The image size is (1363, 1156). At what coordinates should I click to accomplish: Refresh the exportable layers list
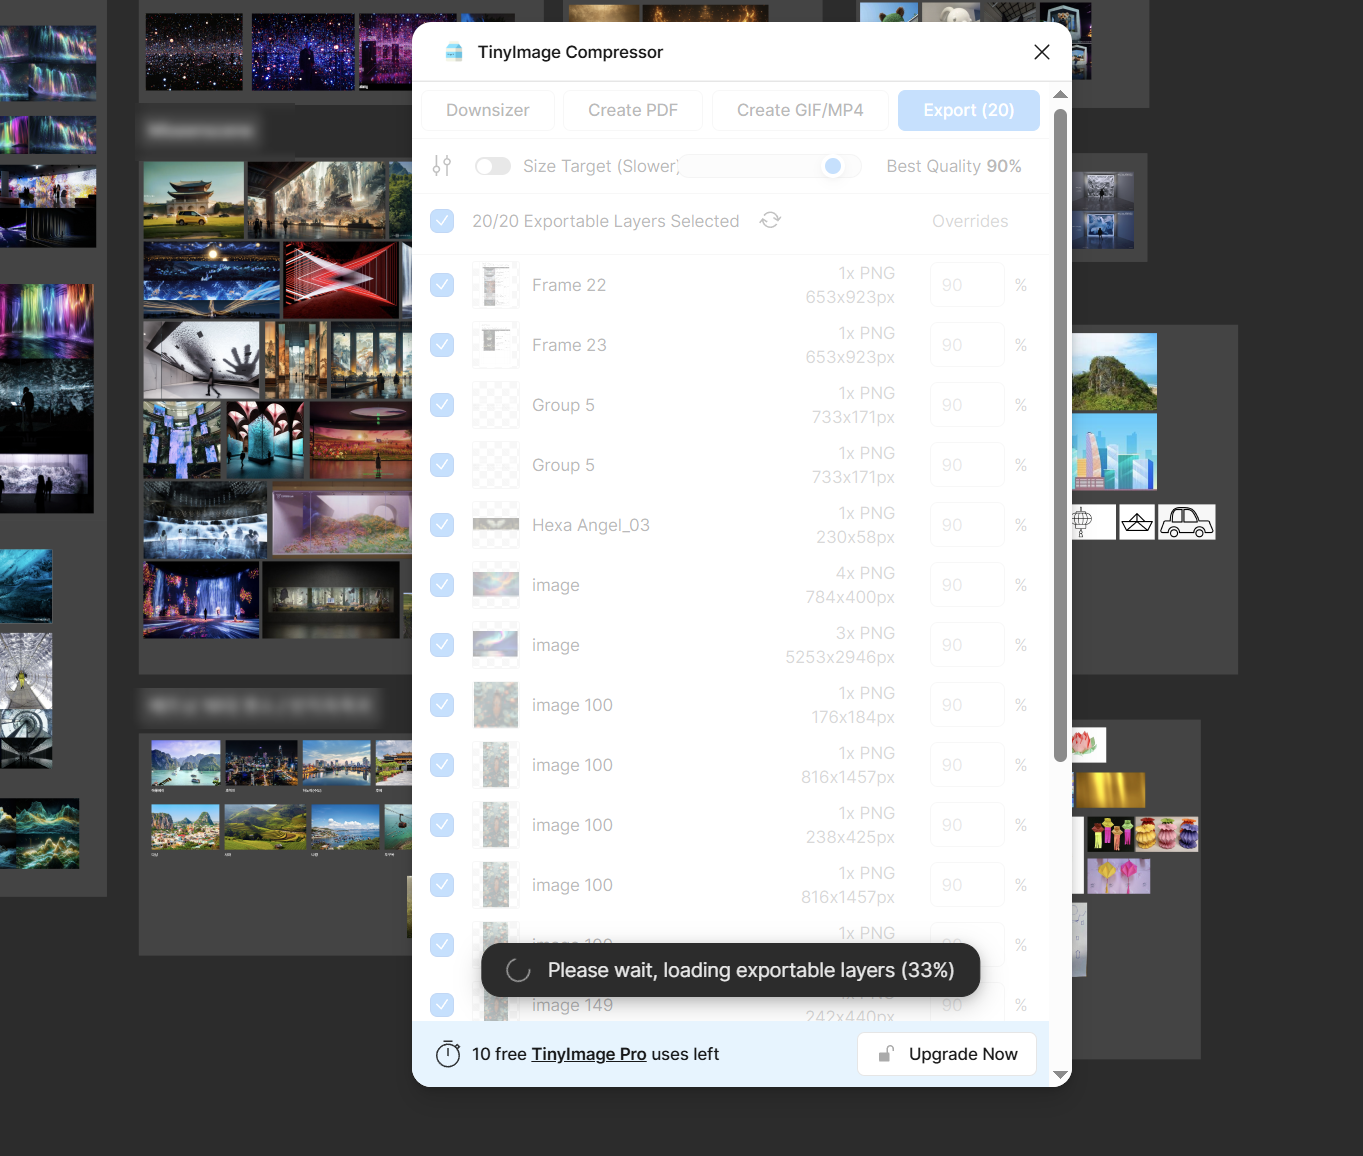(770, 220)
